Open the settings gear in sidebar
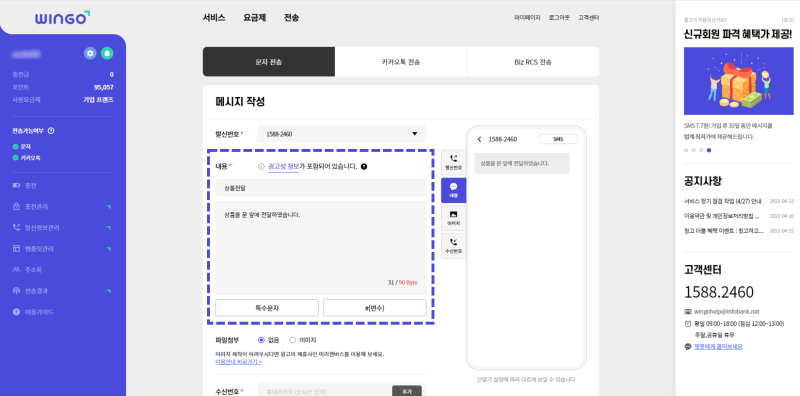Screen dimensions: 800x396 point(90,53)
